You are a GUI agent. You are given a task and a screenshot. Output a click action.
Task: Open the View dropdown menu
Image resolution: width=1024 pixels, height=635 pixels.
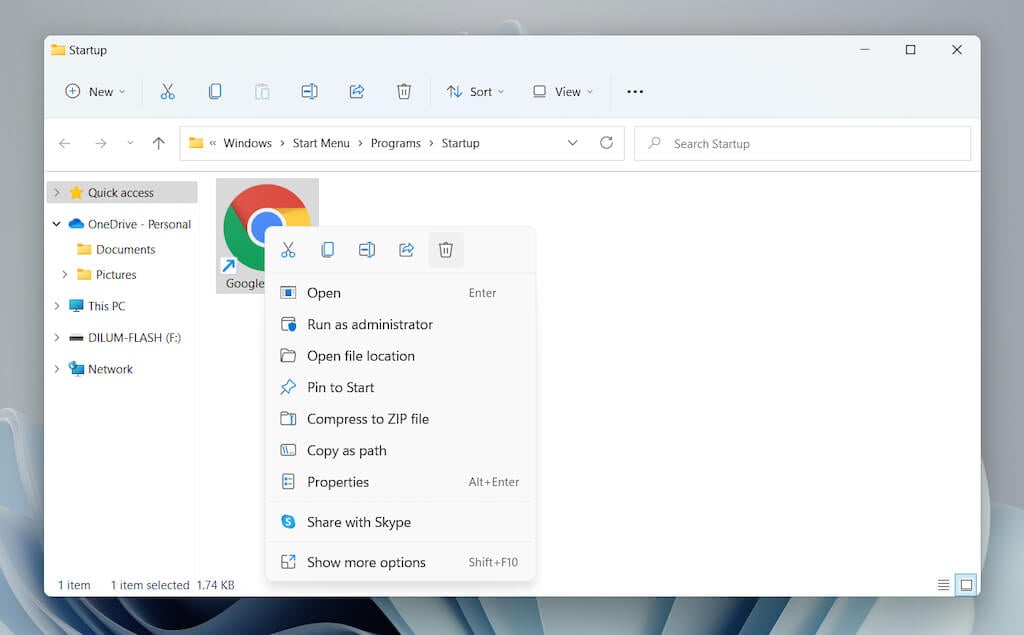tap(563, 91)
